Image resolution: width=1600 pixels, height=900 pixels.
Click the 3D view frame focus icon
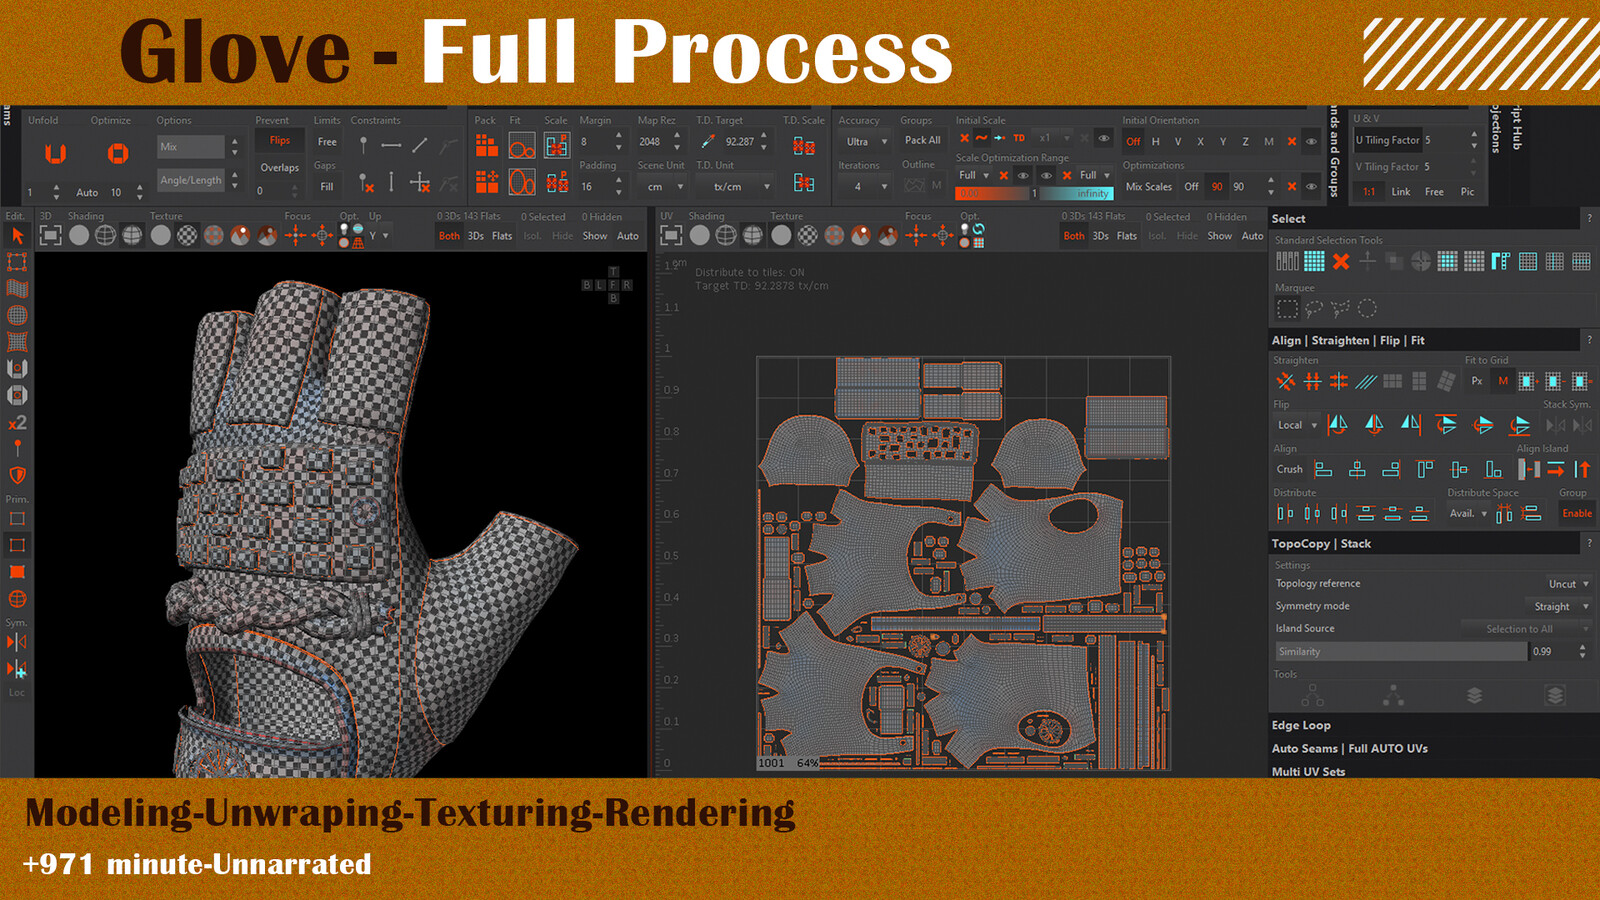point(50,235)
